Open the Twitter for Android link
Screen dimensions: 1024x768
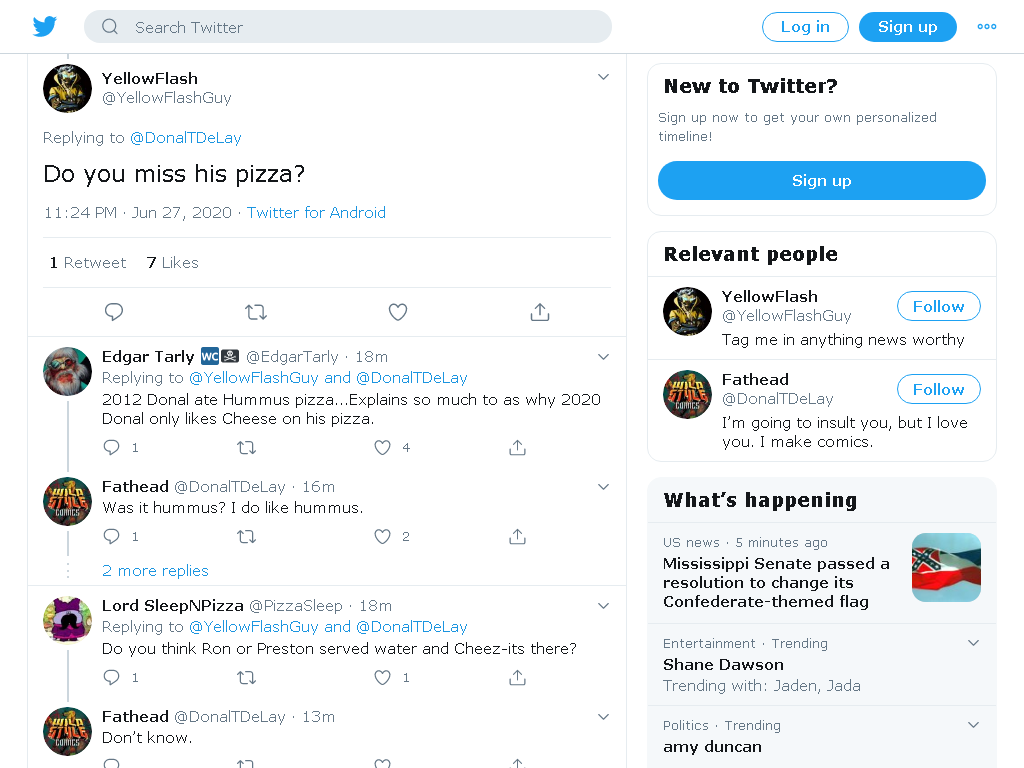coord(316,213)
